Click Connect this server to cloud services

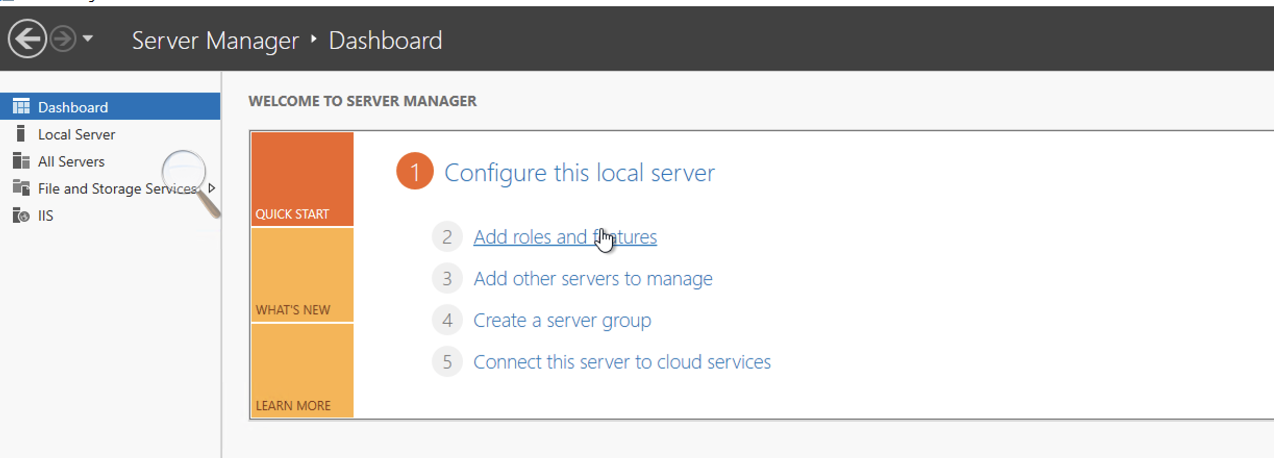(x=622, y=362)
